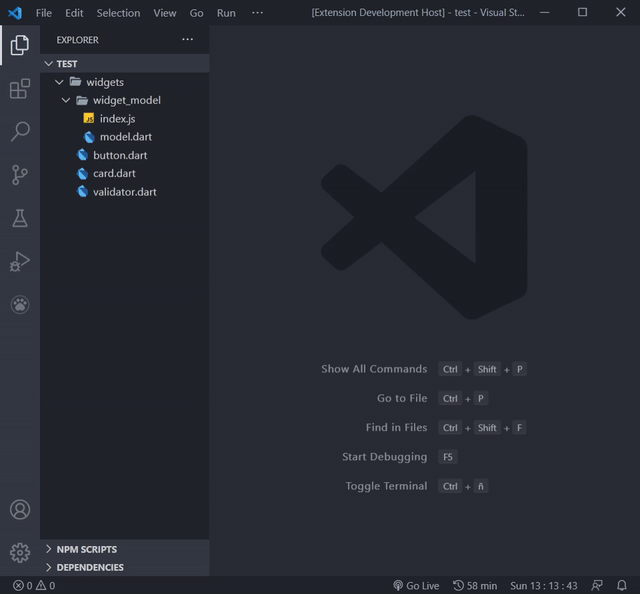Screen dimensions: 640x594
Task: Expand the DEPENDENCIES section
Action: [125, 567]
